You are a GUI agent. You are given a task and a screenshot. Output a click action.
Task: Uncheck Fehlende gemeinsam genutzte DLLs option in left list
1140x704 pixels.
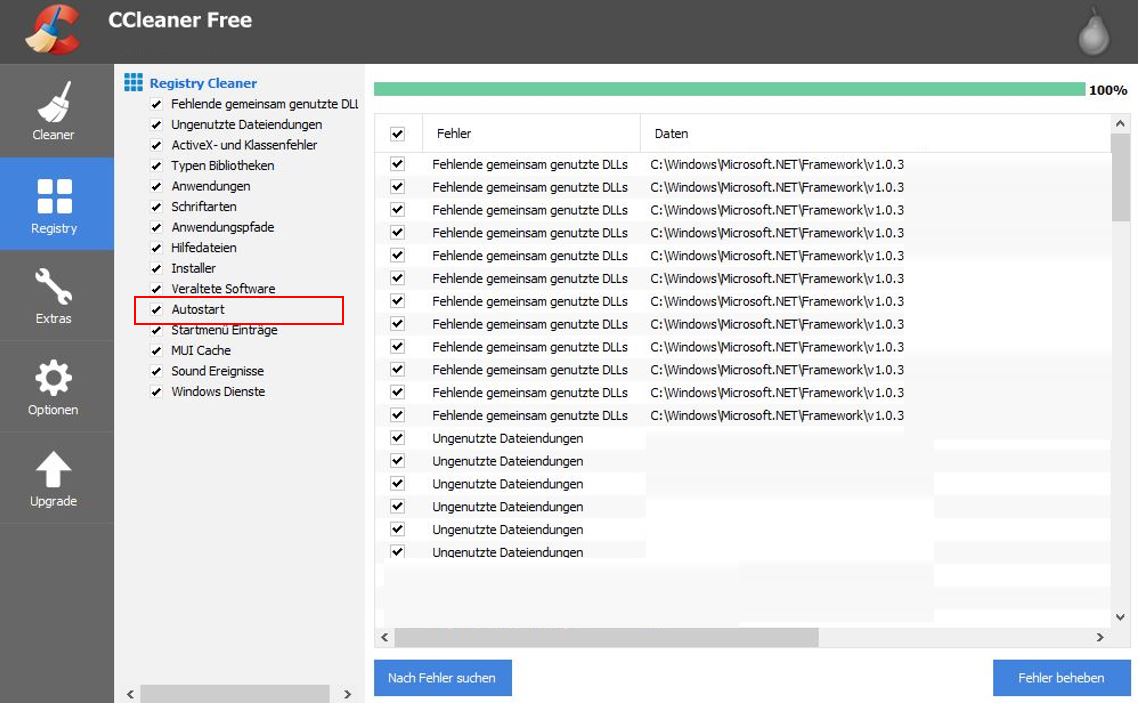[156, 104]
